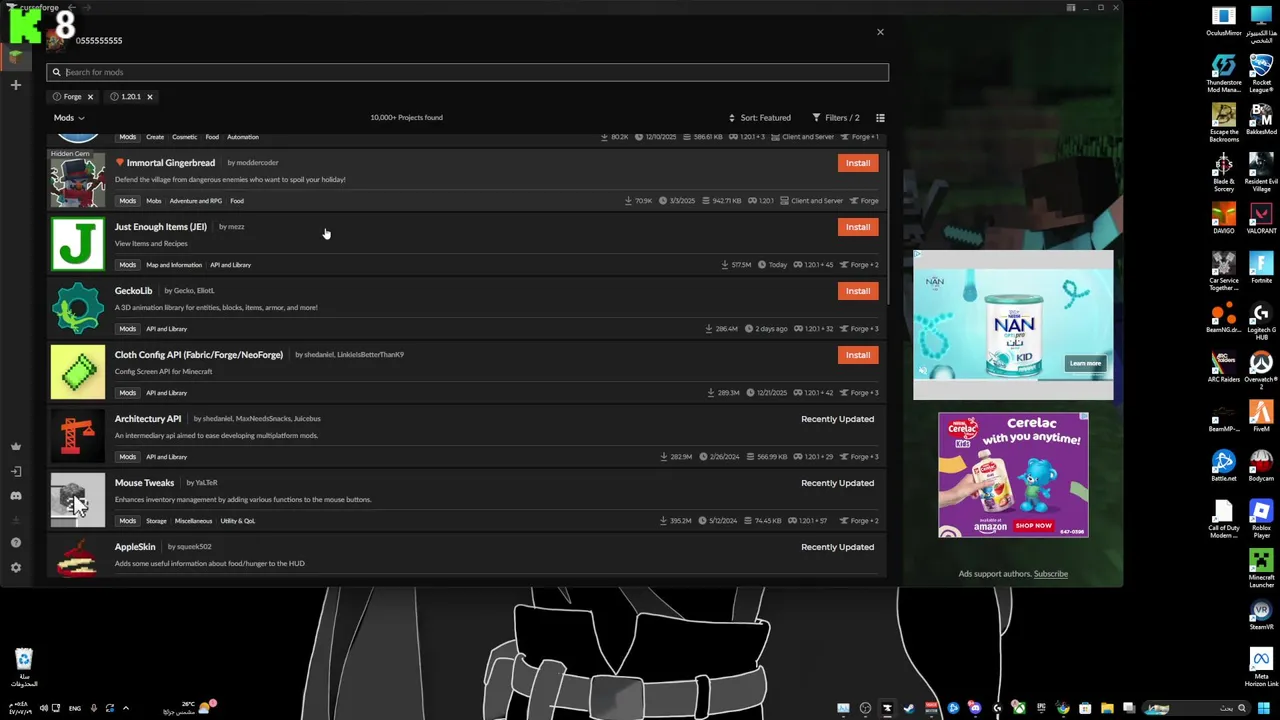Image resolution: width=1280 pixels, height=720 pixels.
Task: Open the help question mark icon
Action: tap(15, 543)
